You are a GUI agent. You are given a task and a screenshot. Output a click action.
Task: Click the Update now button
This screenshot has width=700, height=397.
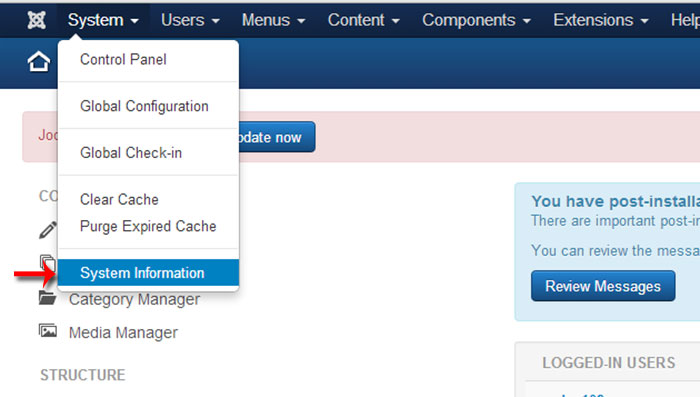[x=277, y=137]
